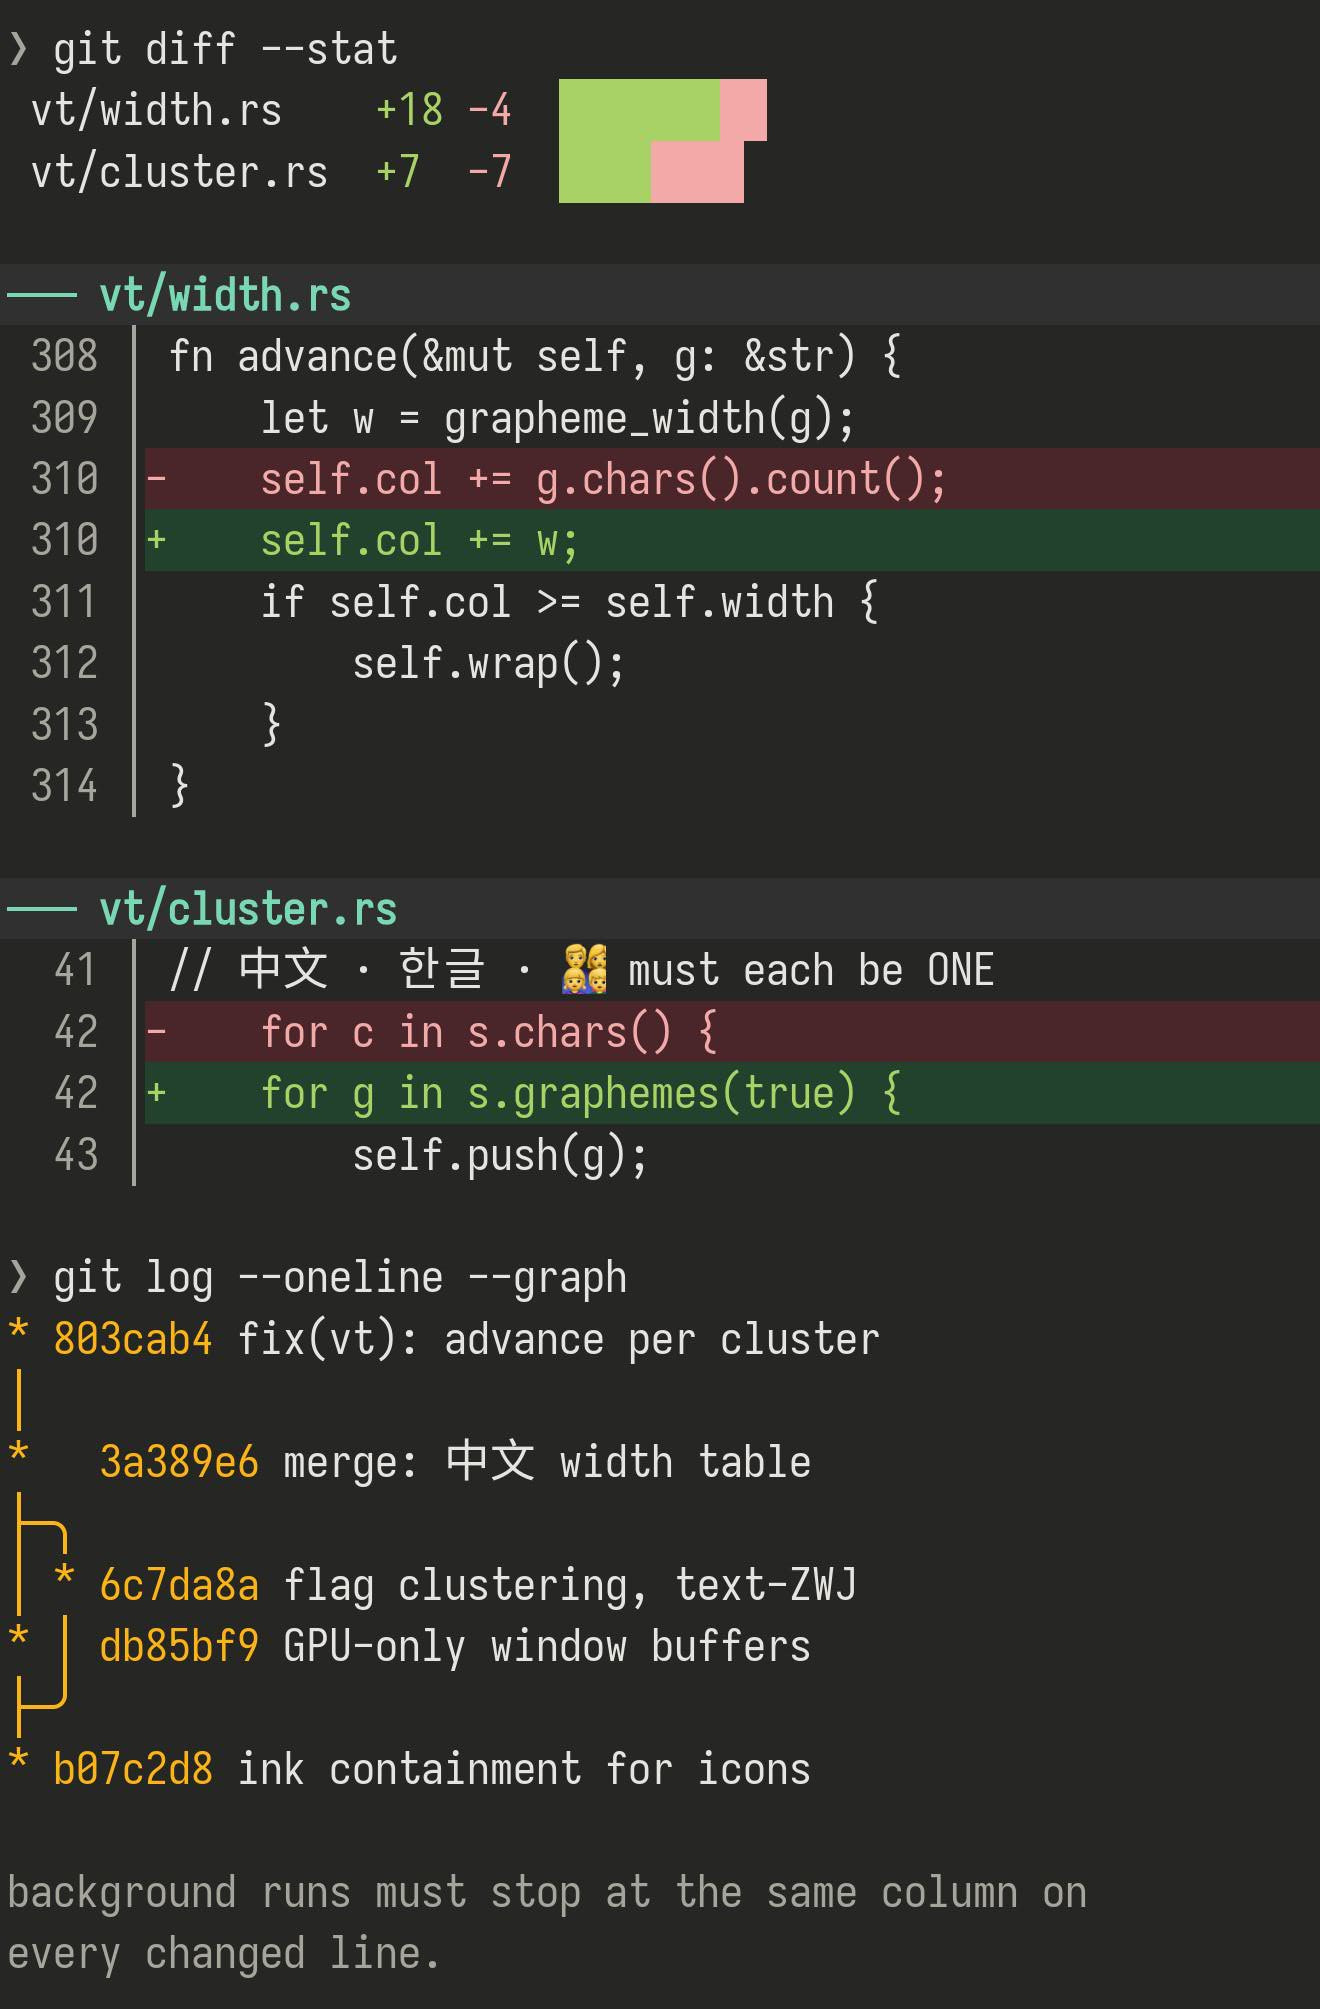
Task: Select line number 314
Action: (x=65, y=786)
